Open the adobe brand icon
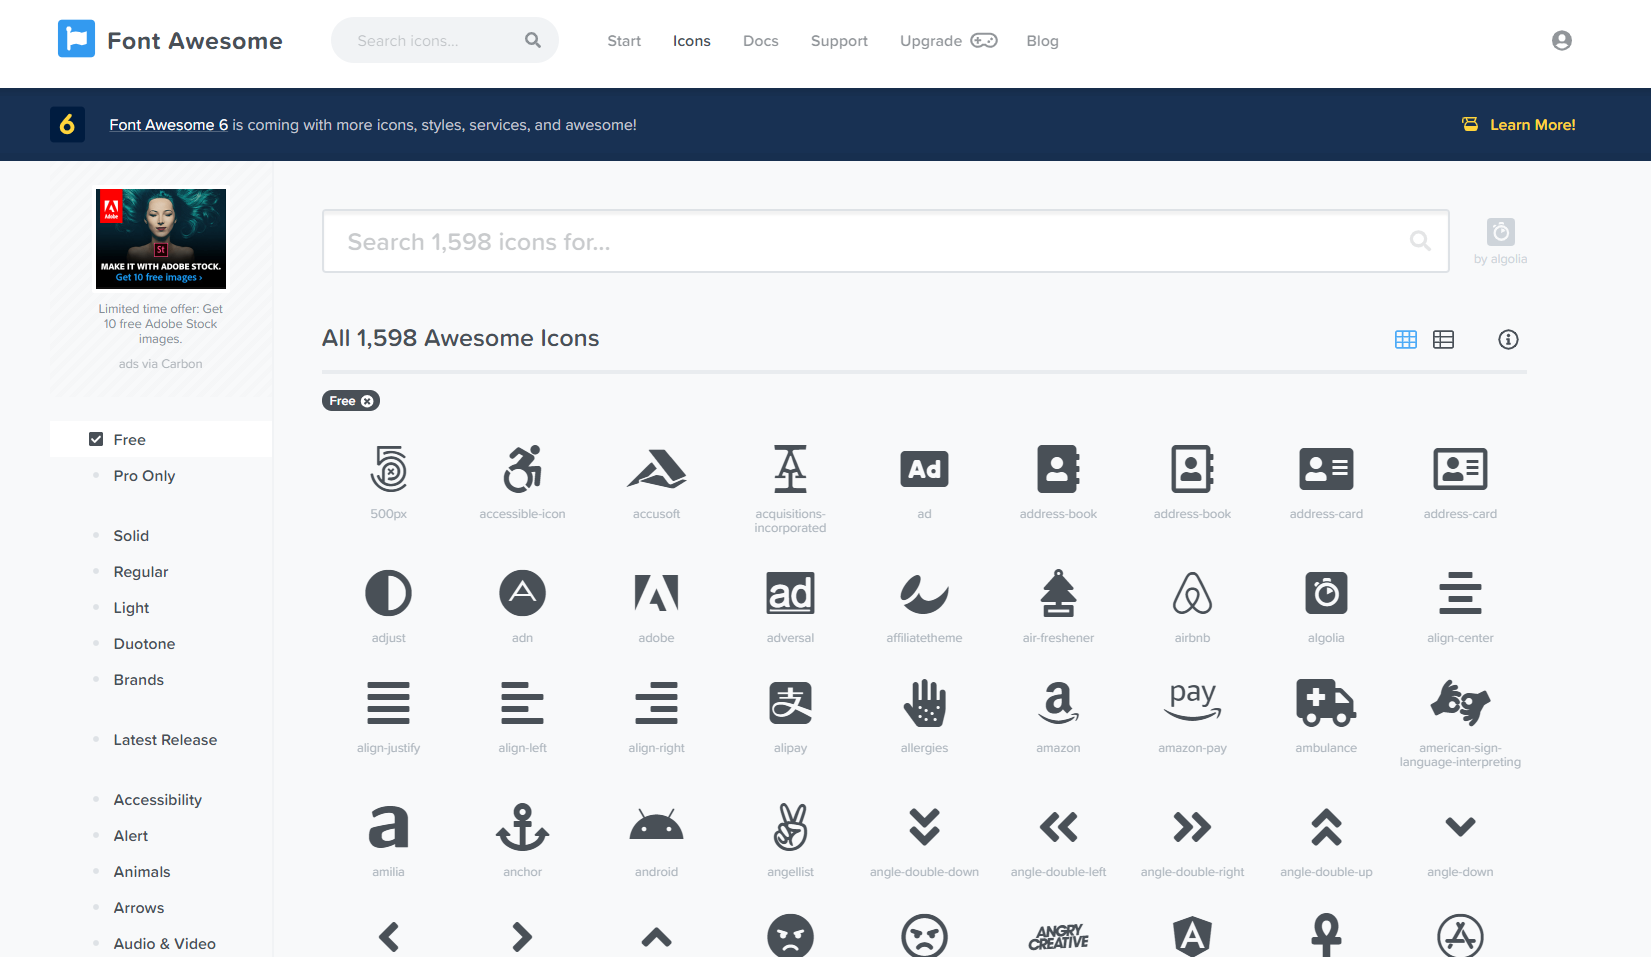This screenshot has height=957, width=1651. pos(656,594)
